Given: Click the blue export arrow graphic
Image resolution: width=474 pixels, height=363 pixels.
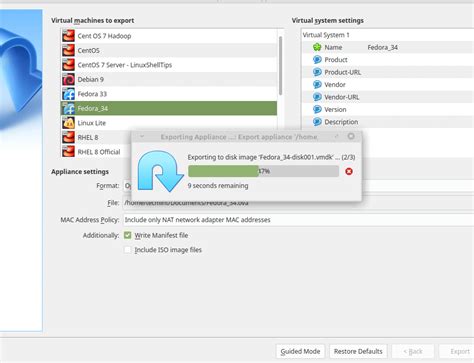Looking at the screenshot, I should coord(160,171).
